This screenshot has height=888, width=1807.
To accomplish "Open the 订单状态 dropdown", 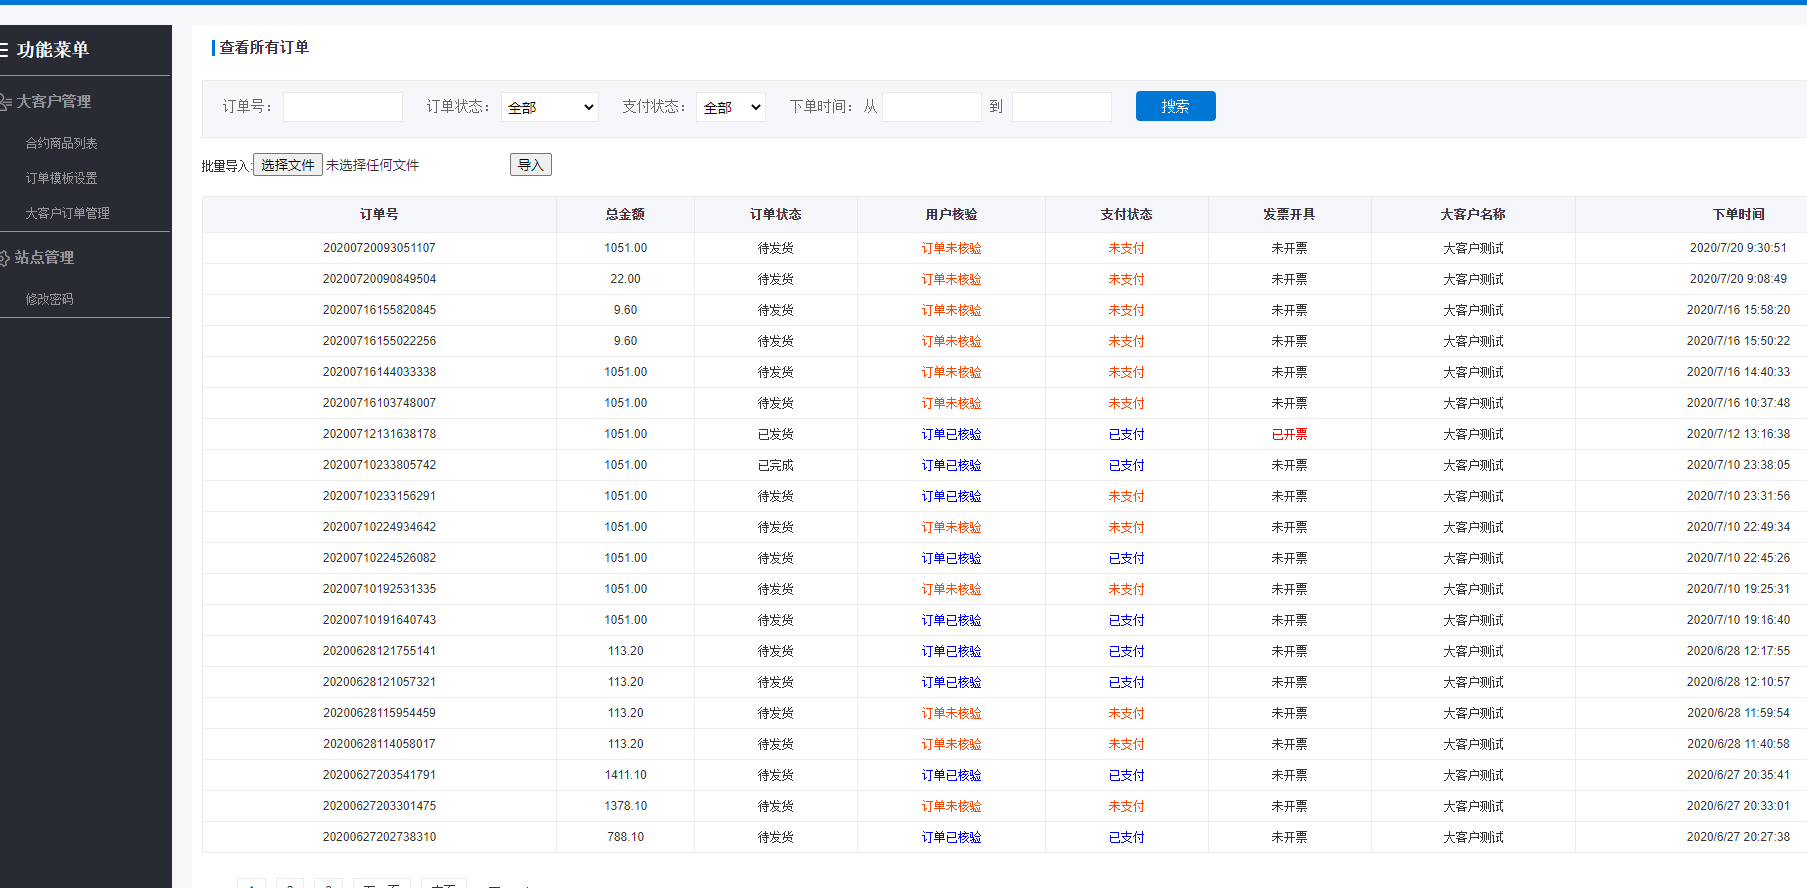I will 550,107.
